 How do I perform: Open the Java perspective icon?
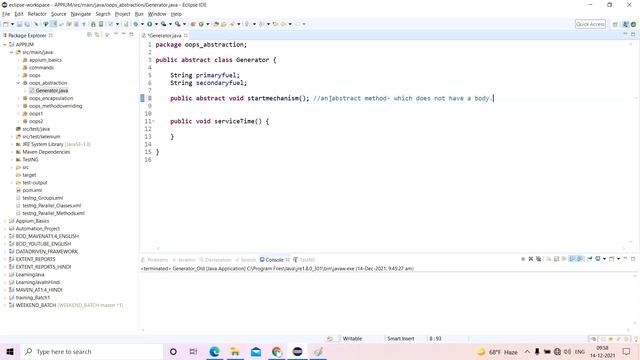pyautogui.click(x=625, y=24)
